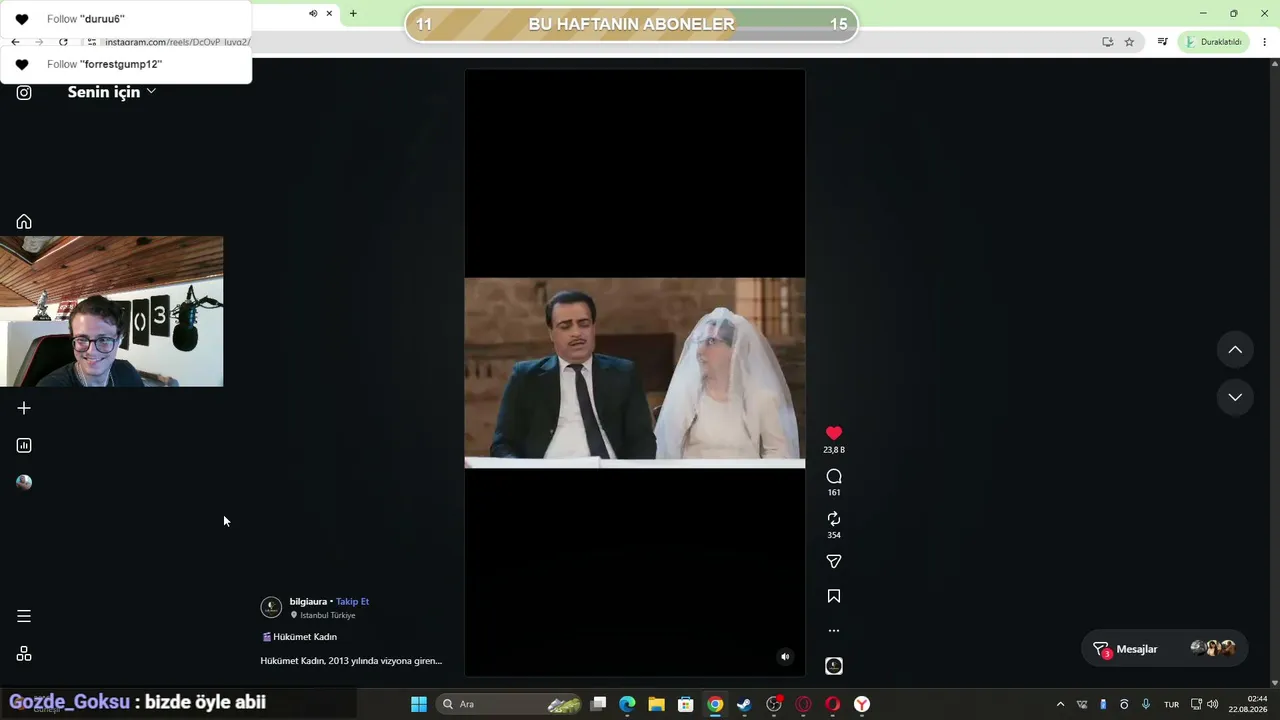
Task: Open the Instagram logo home link
Action: pyautogui.click(x=24, y=93)
